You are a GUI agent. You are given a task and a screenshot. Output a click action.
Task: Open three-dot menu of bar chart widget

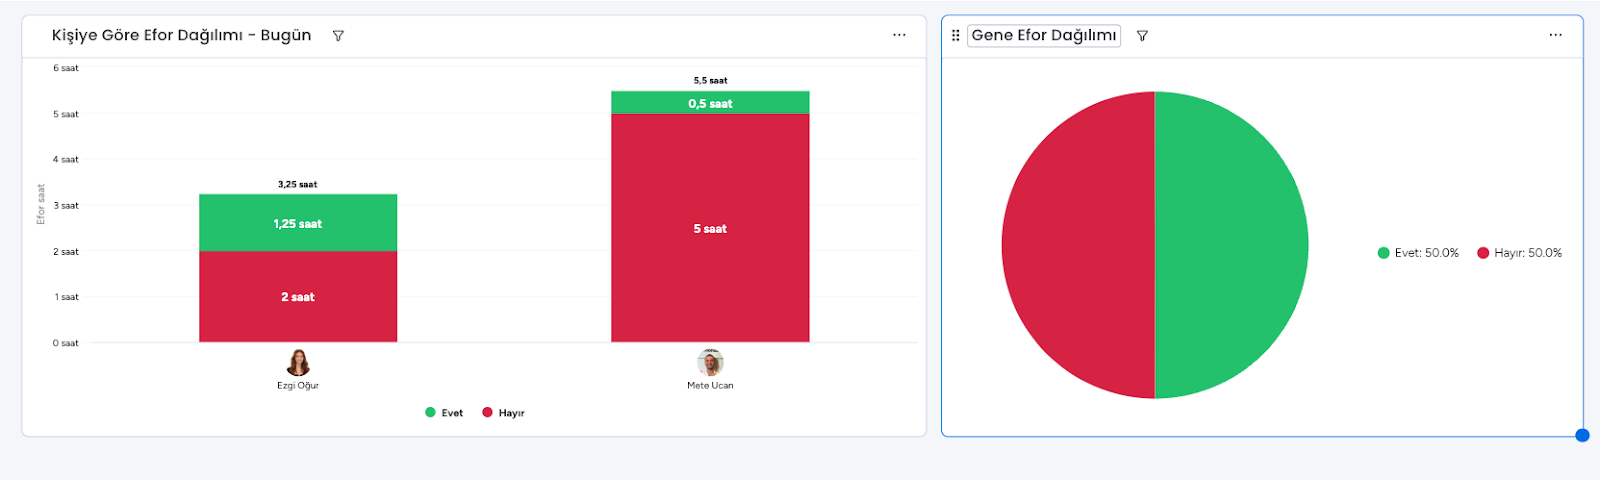click(899, 35)
